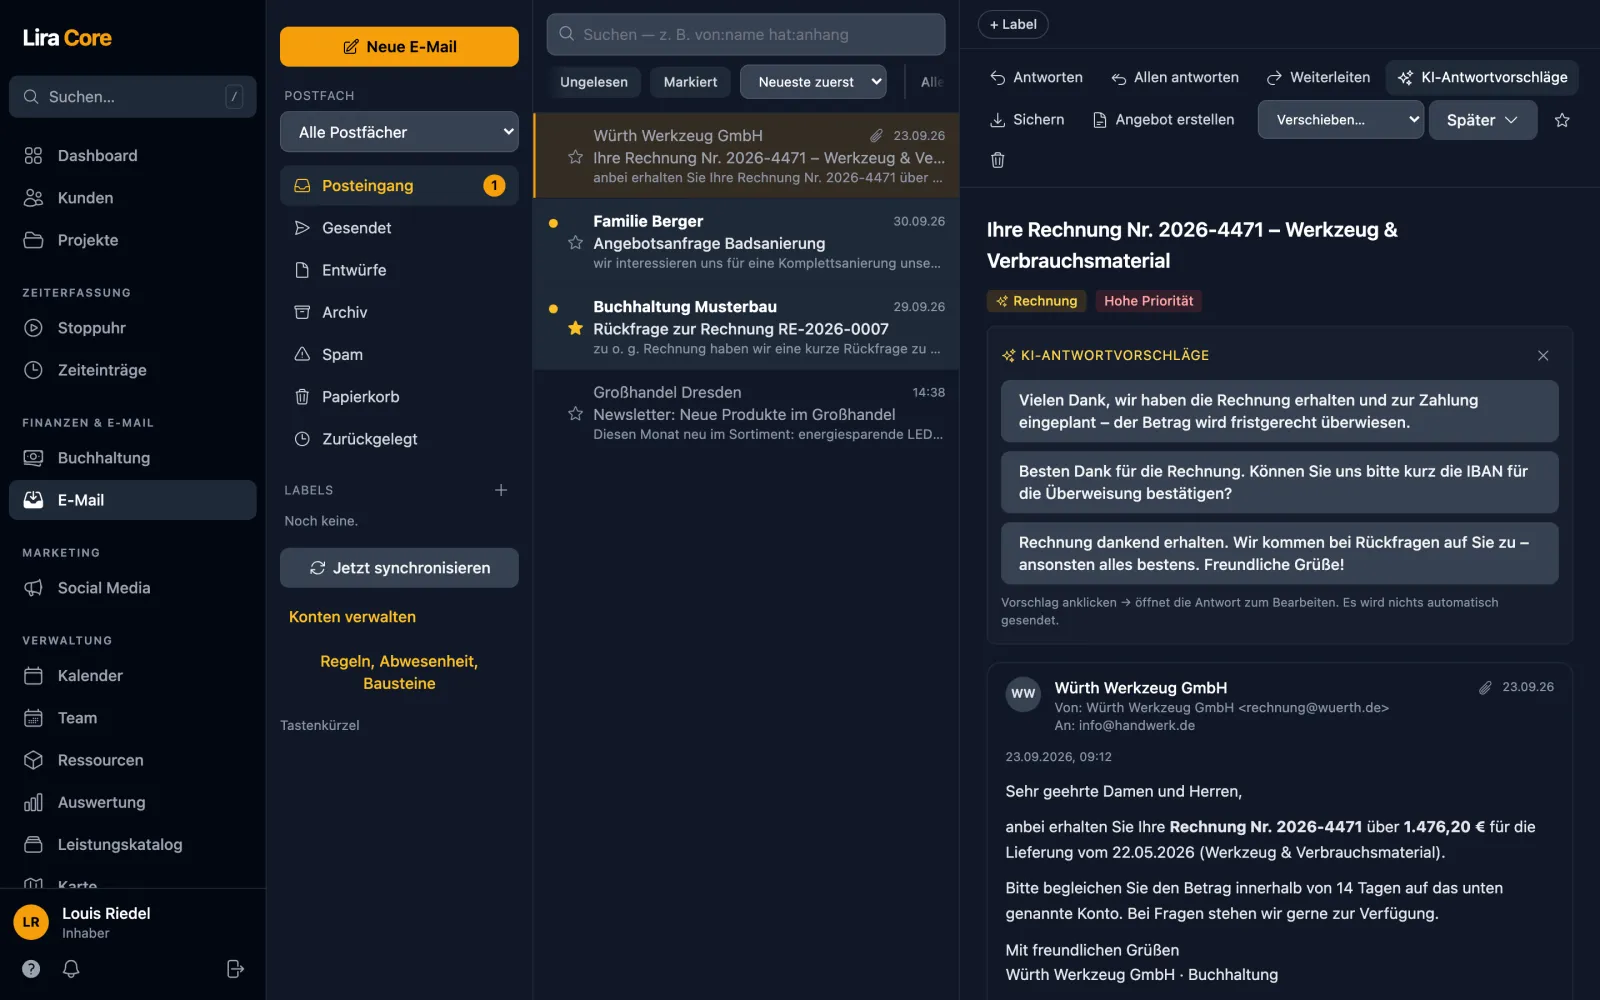This screenshot has width=1600, height=1000.
Task: Filter by Ungelesen
Action: (x=594, y=82)
